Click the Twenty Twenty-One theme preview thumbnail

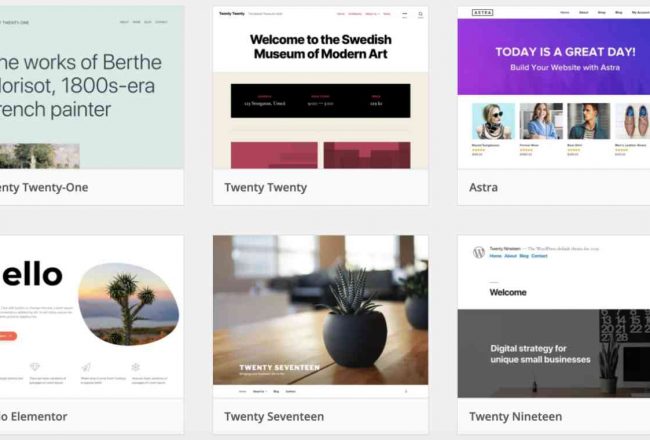(92, 87)
